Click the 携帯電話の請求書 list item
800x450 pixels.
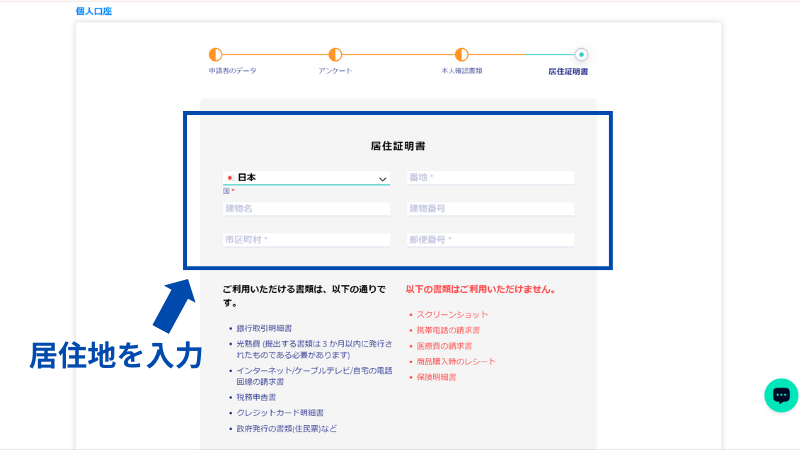(448, 330)
